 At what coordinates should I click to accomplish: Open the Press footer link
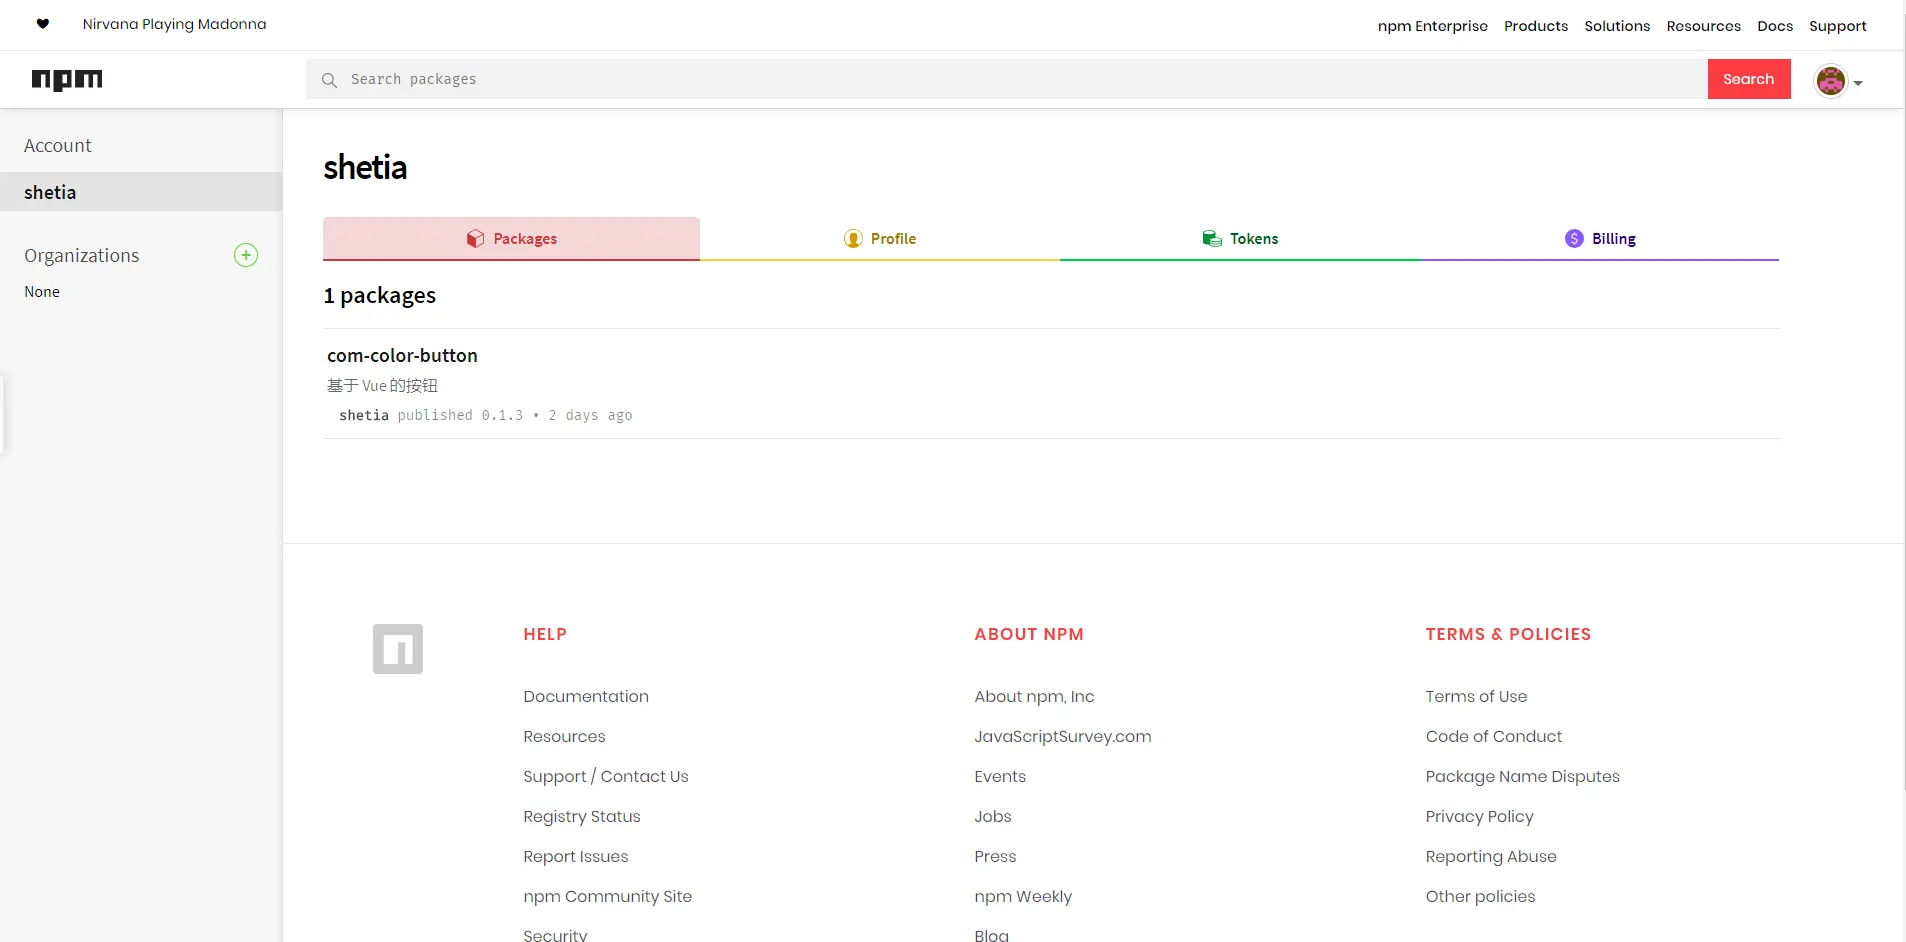pos(995,856)
